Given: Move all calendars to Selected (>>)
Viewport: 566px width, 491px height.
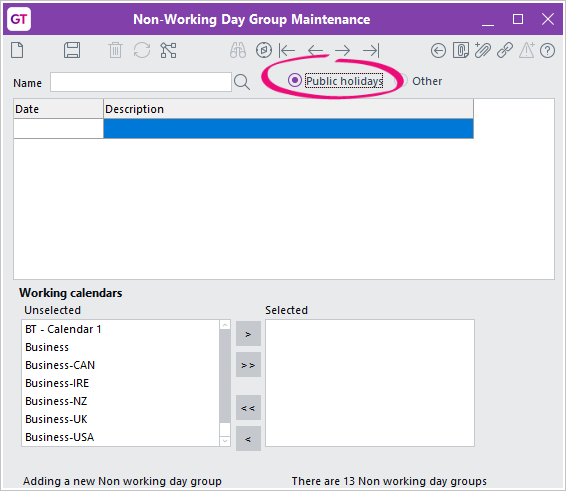Looking at the screenshot, I should click(248, 365).
